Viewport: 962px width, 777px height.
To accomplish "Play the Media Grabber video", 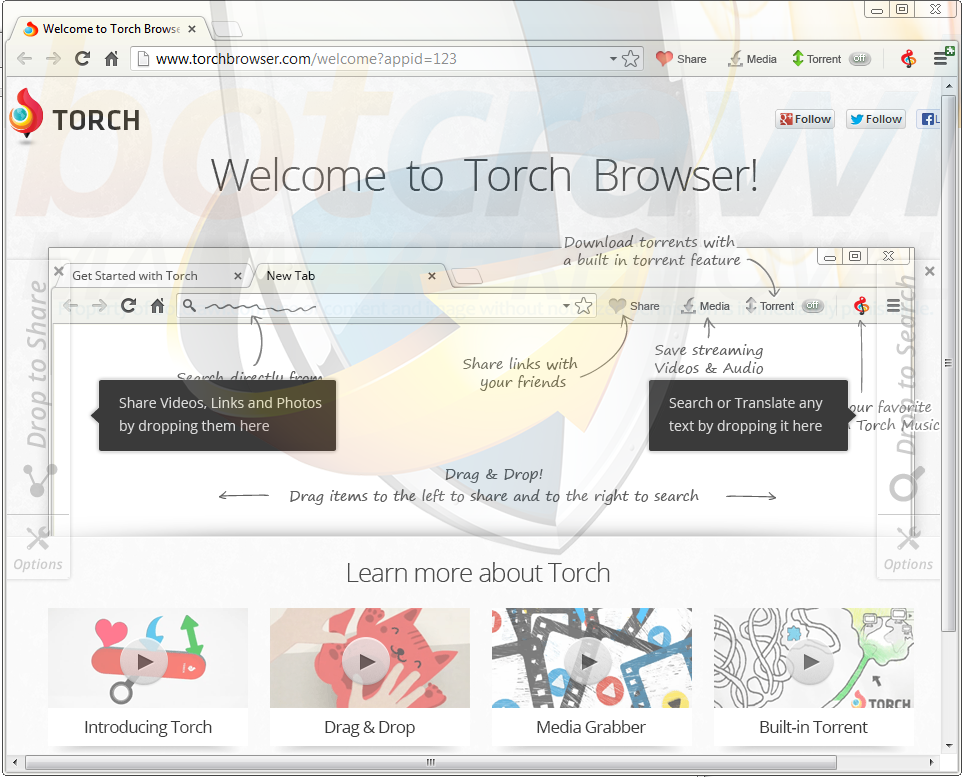I will (589, 662).
